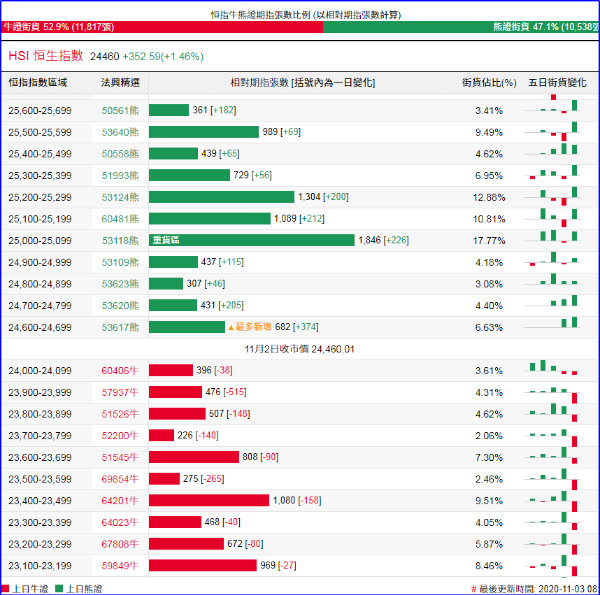Open warrant 53640熊 link
This screenshot has width=600, height=595.
pyautogui.click(x=120, y=132)
